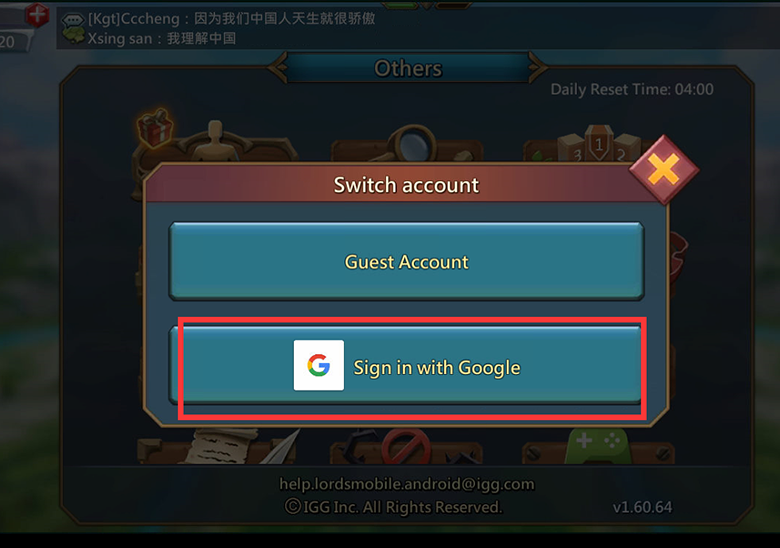
Task: Click the magnifying glass search icon
Action: [410, 143]
